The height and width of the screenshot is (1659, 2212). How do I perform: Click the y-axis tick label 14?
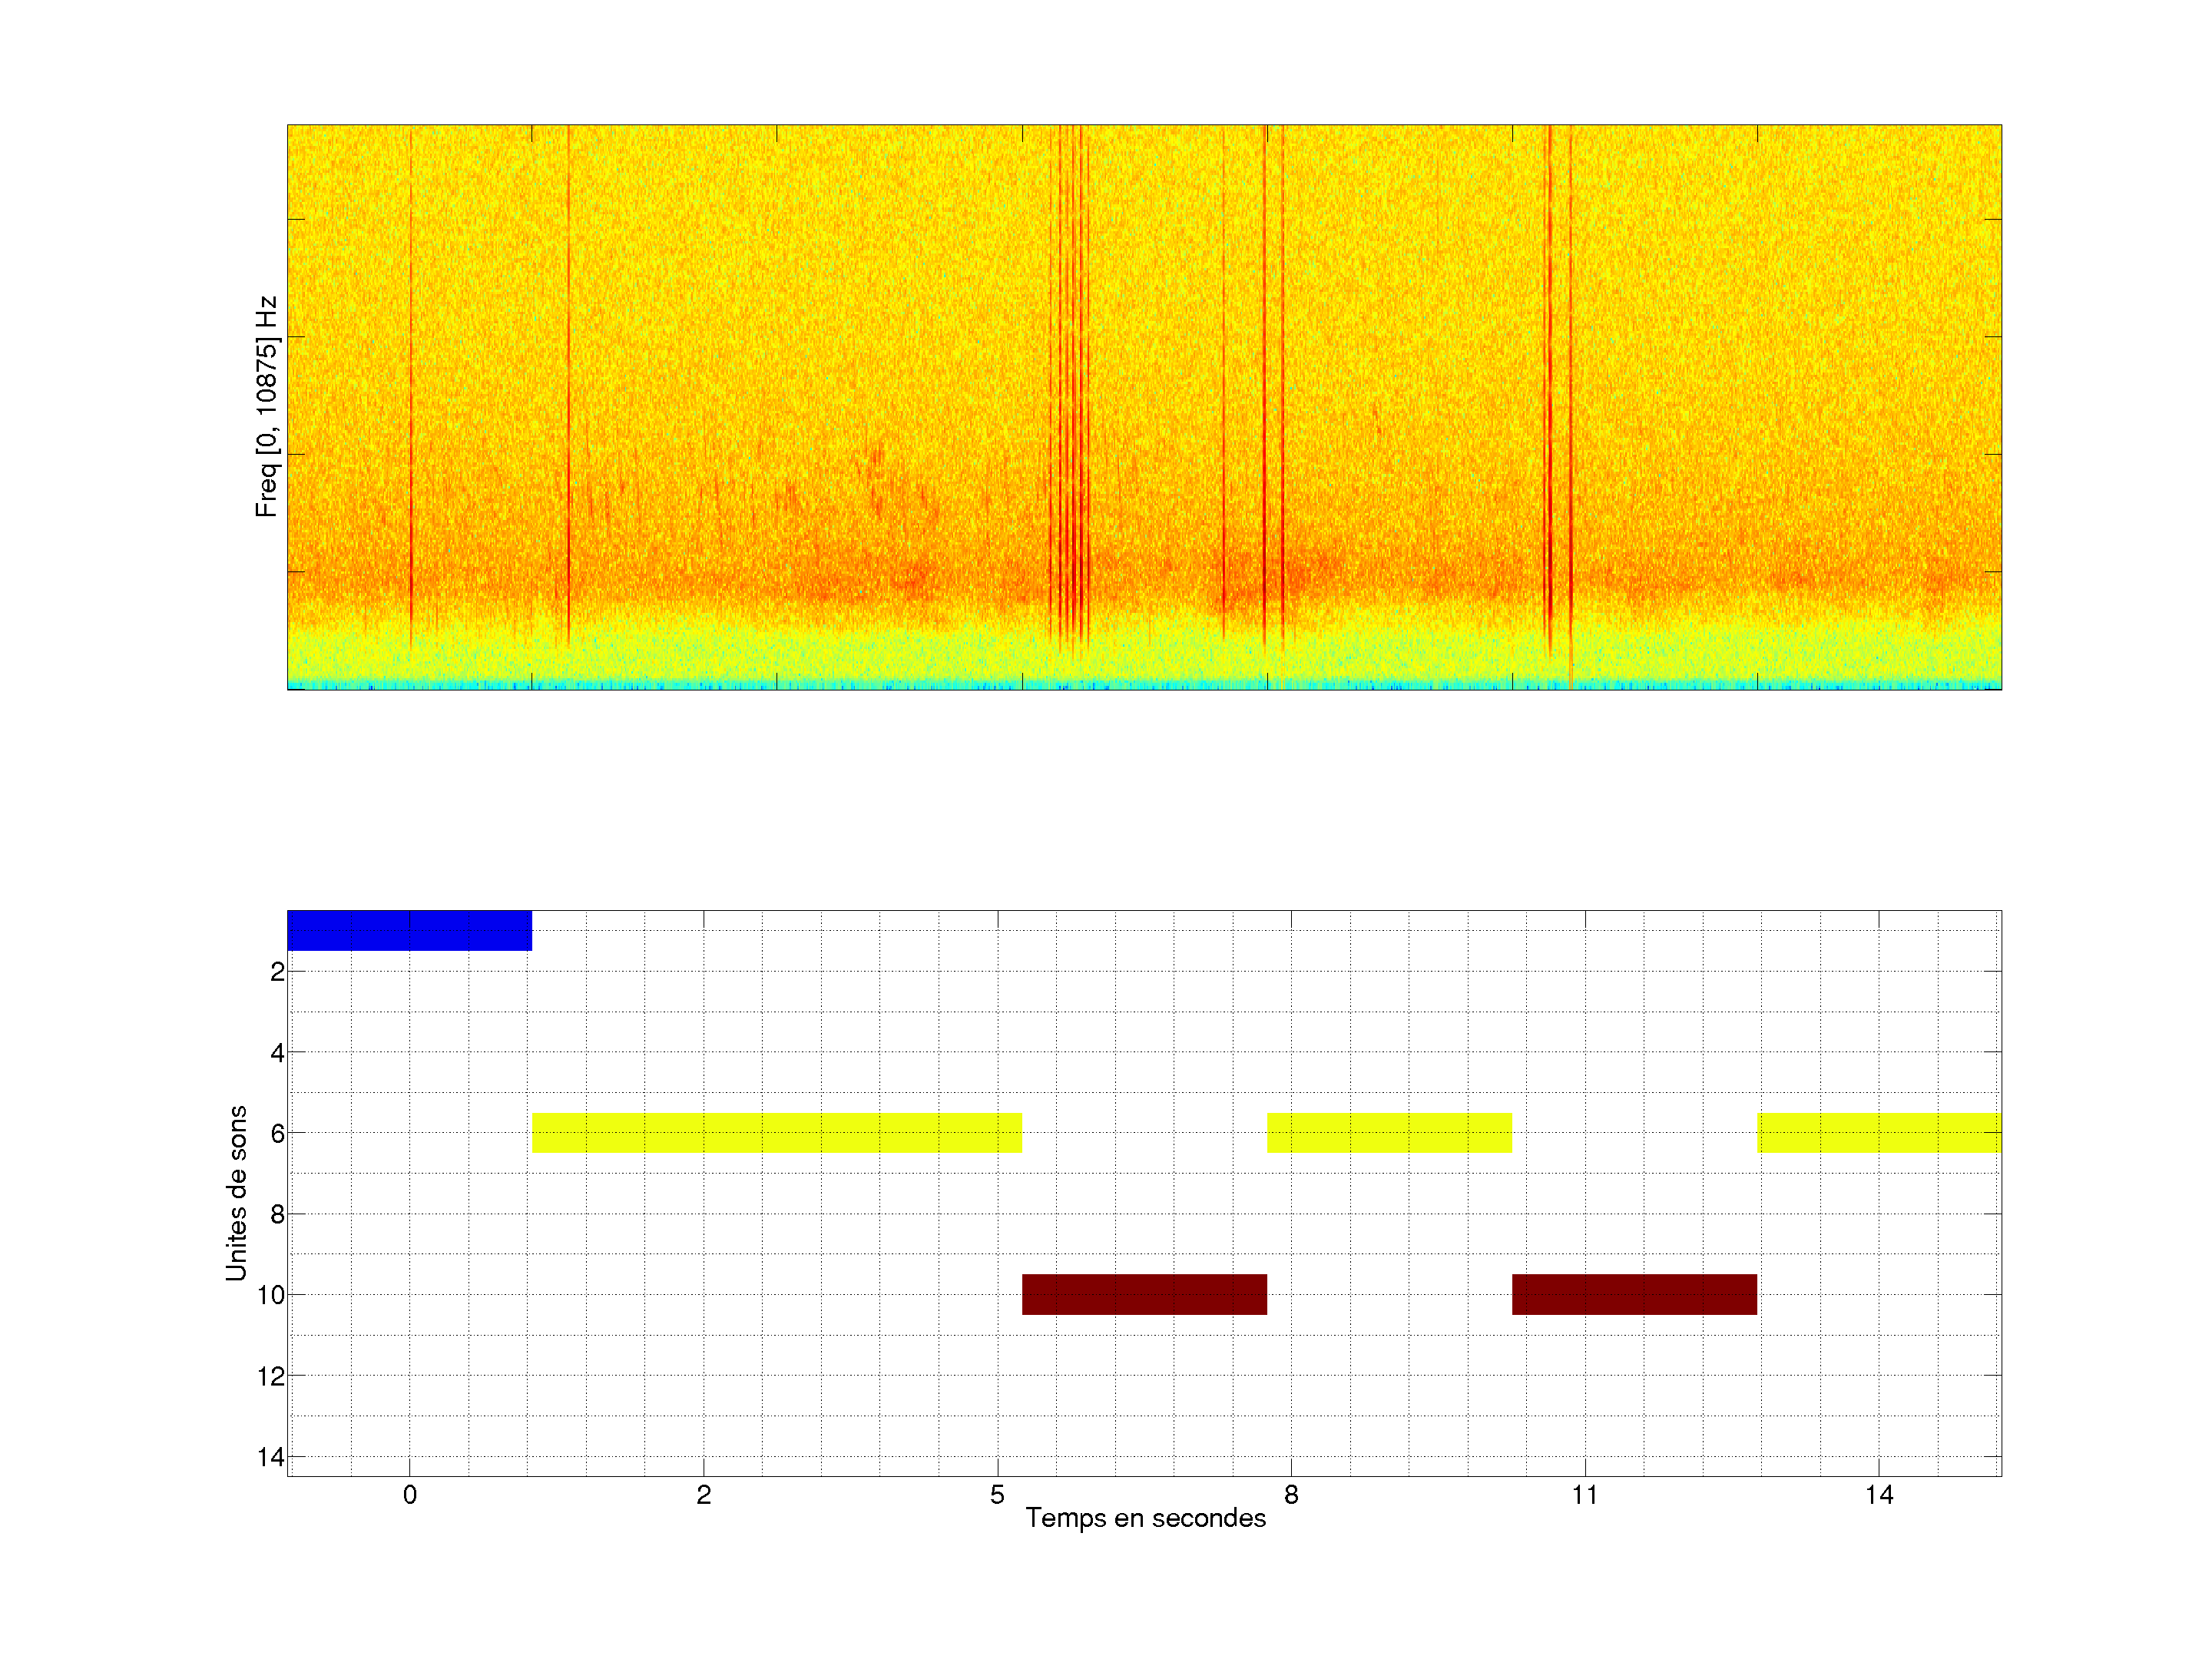(x=270, y=1457)
